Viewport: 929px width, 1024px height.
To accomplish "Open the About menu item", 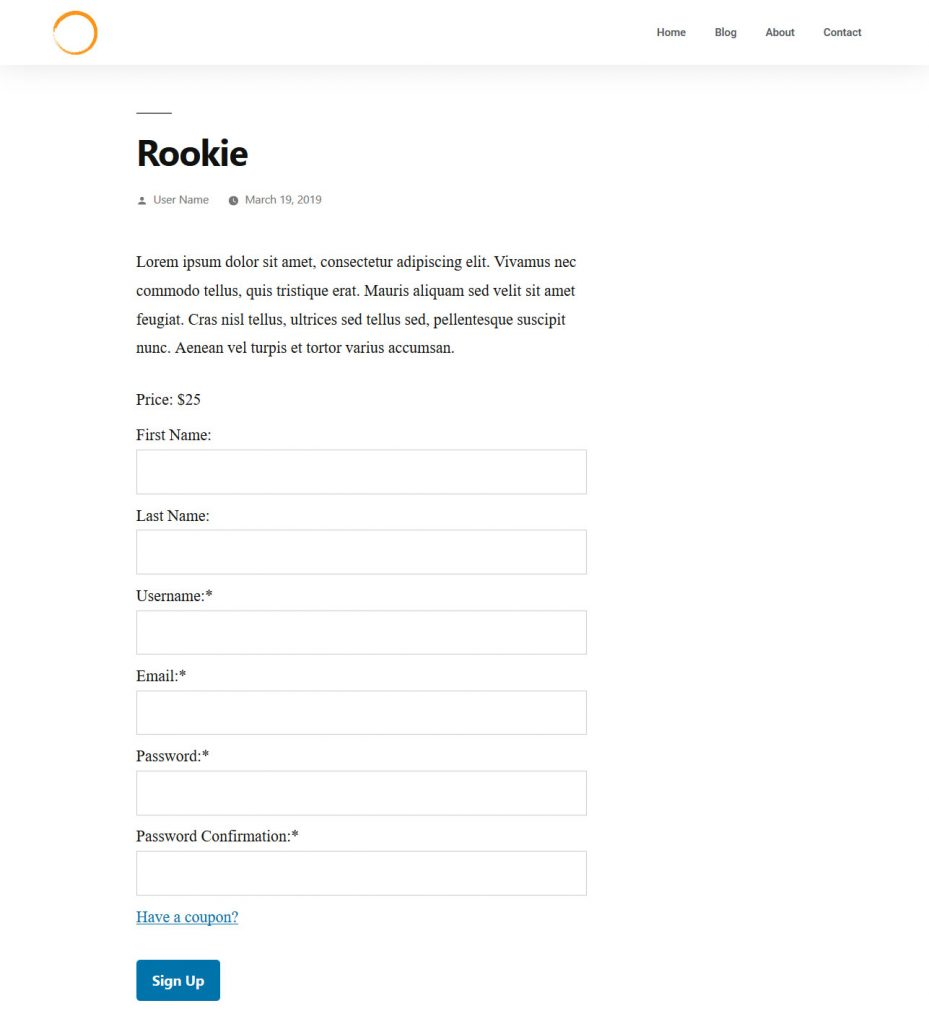I will click(780, 33).
